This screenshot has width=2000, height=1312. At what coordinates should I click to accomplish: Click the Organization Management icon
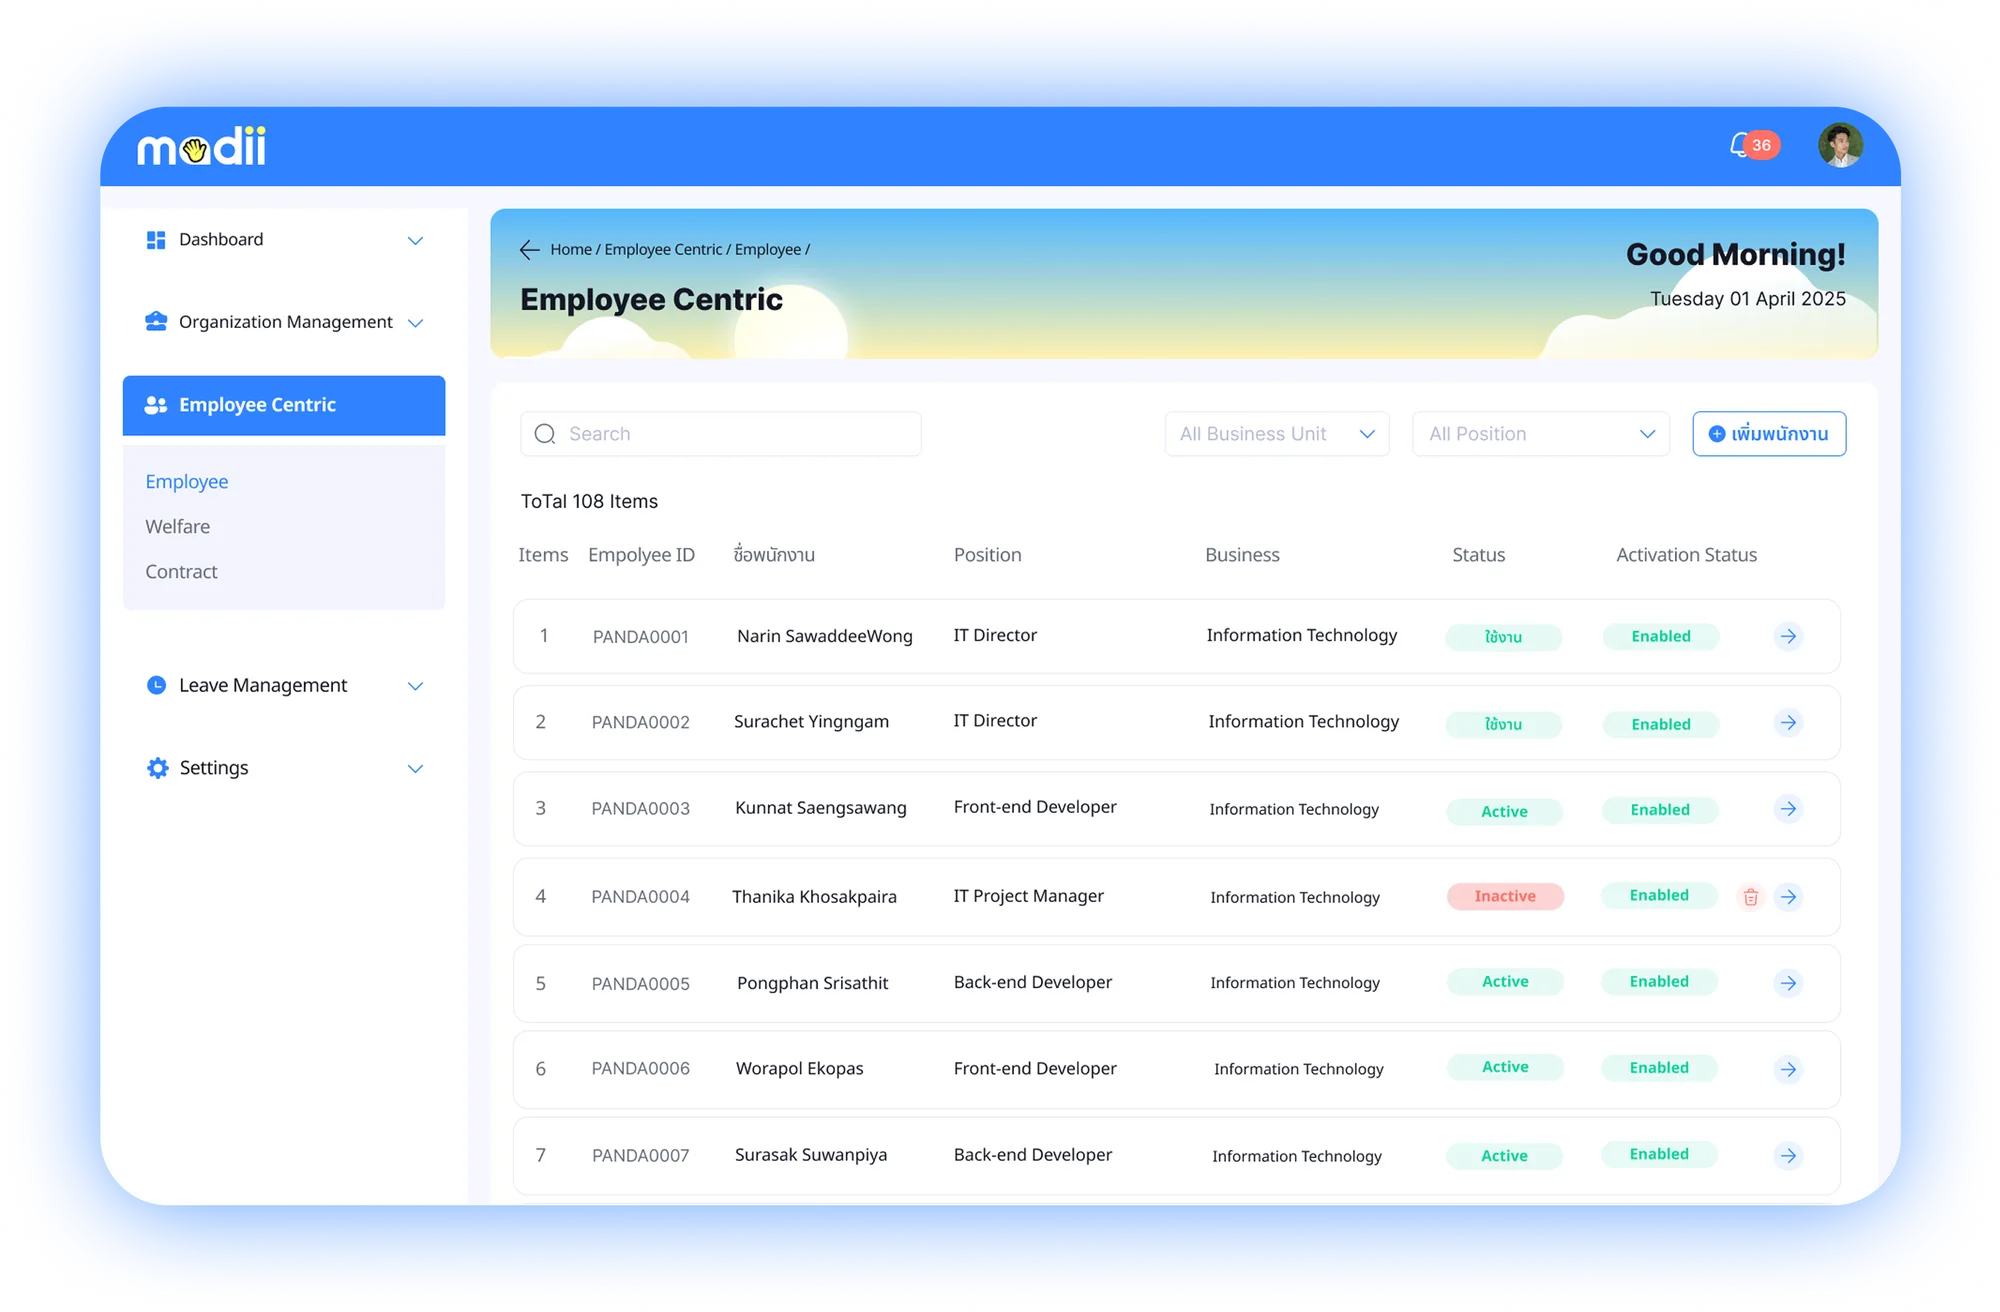[x=156, y=321]
